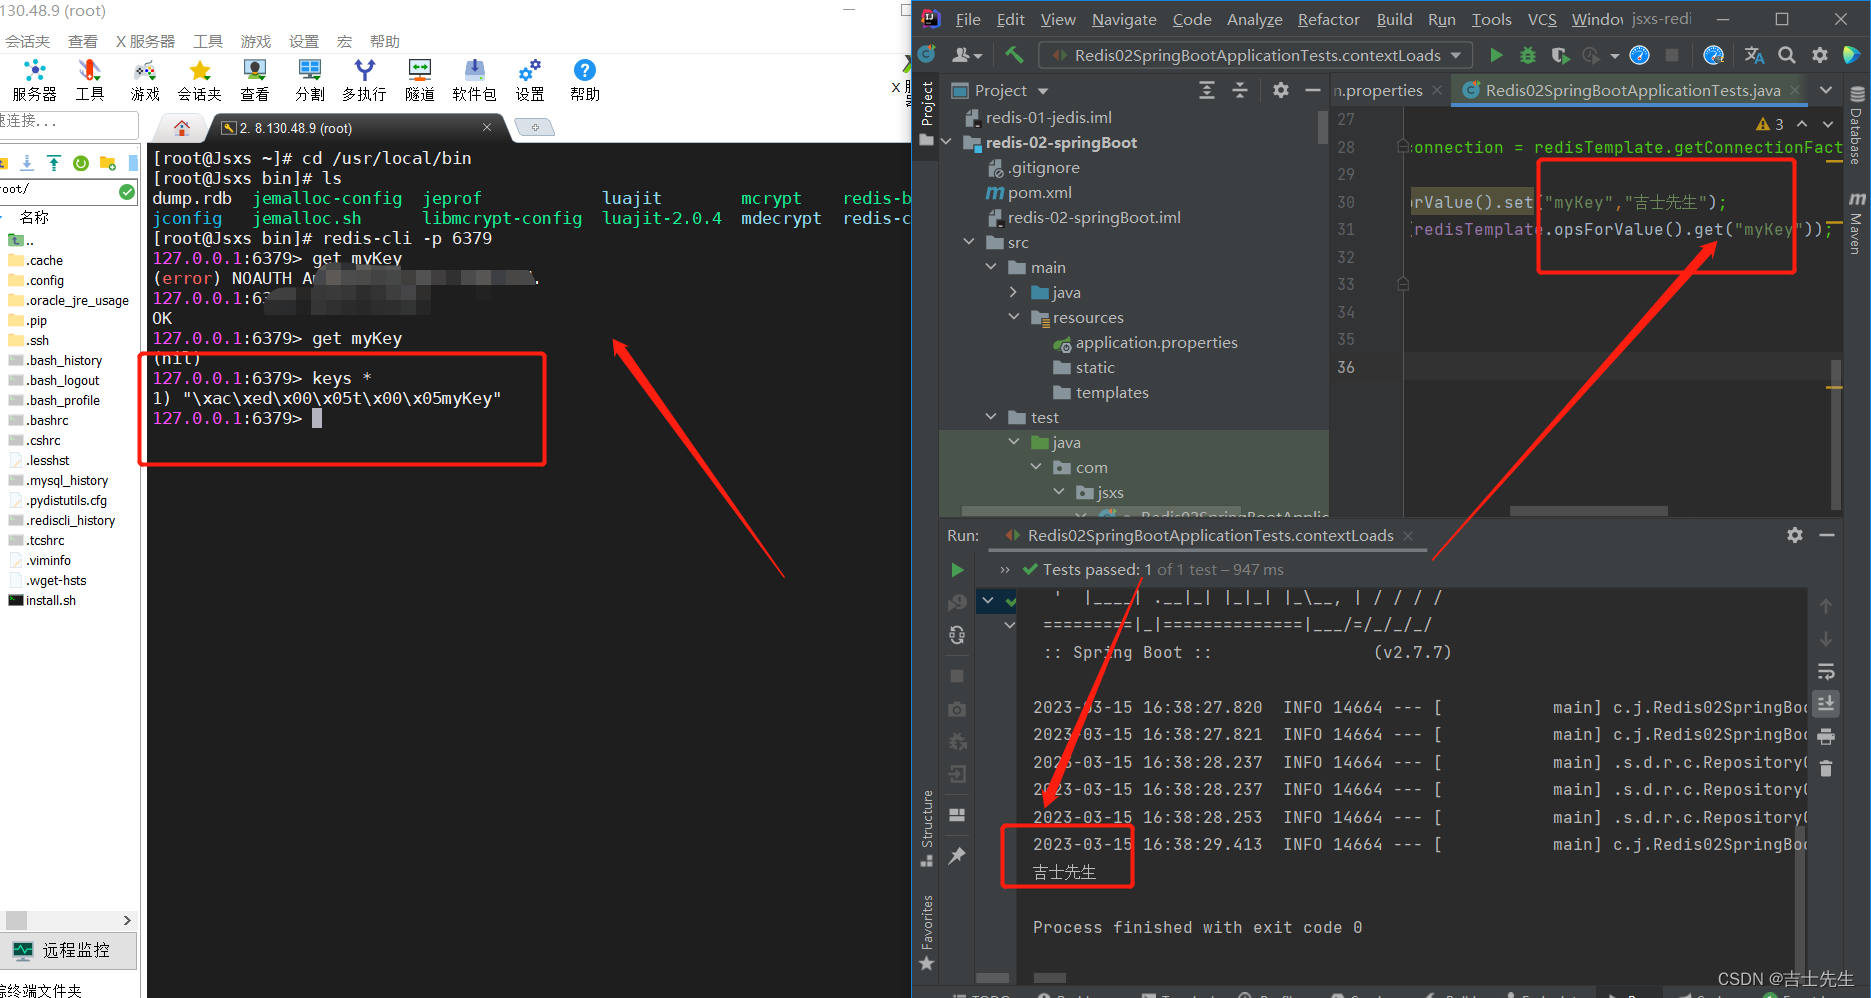The image size is (1871, 998).
Task: Open IDE settings gear in top toolbar
Action: [x=1820, y=55]
